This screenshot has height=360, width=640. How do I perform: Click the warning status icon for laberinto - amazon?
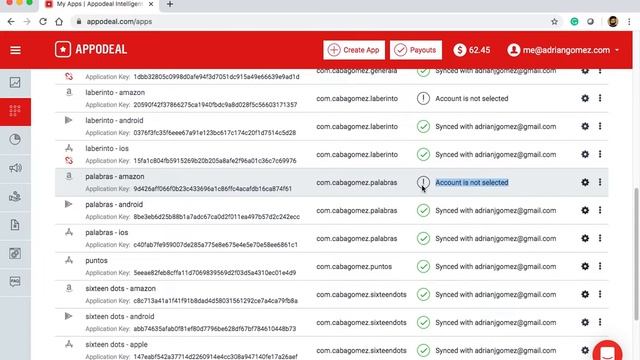[x=423, y=98]
